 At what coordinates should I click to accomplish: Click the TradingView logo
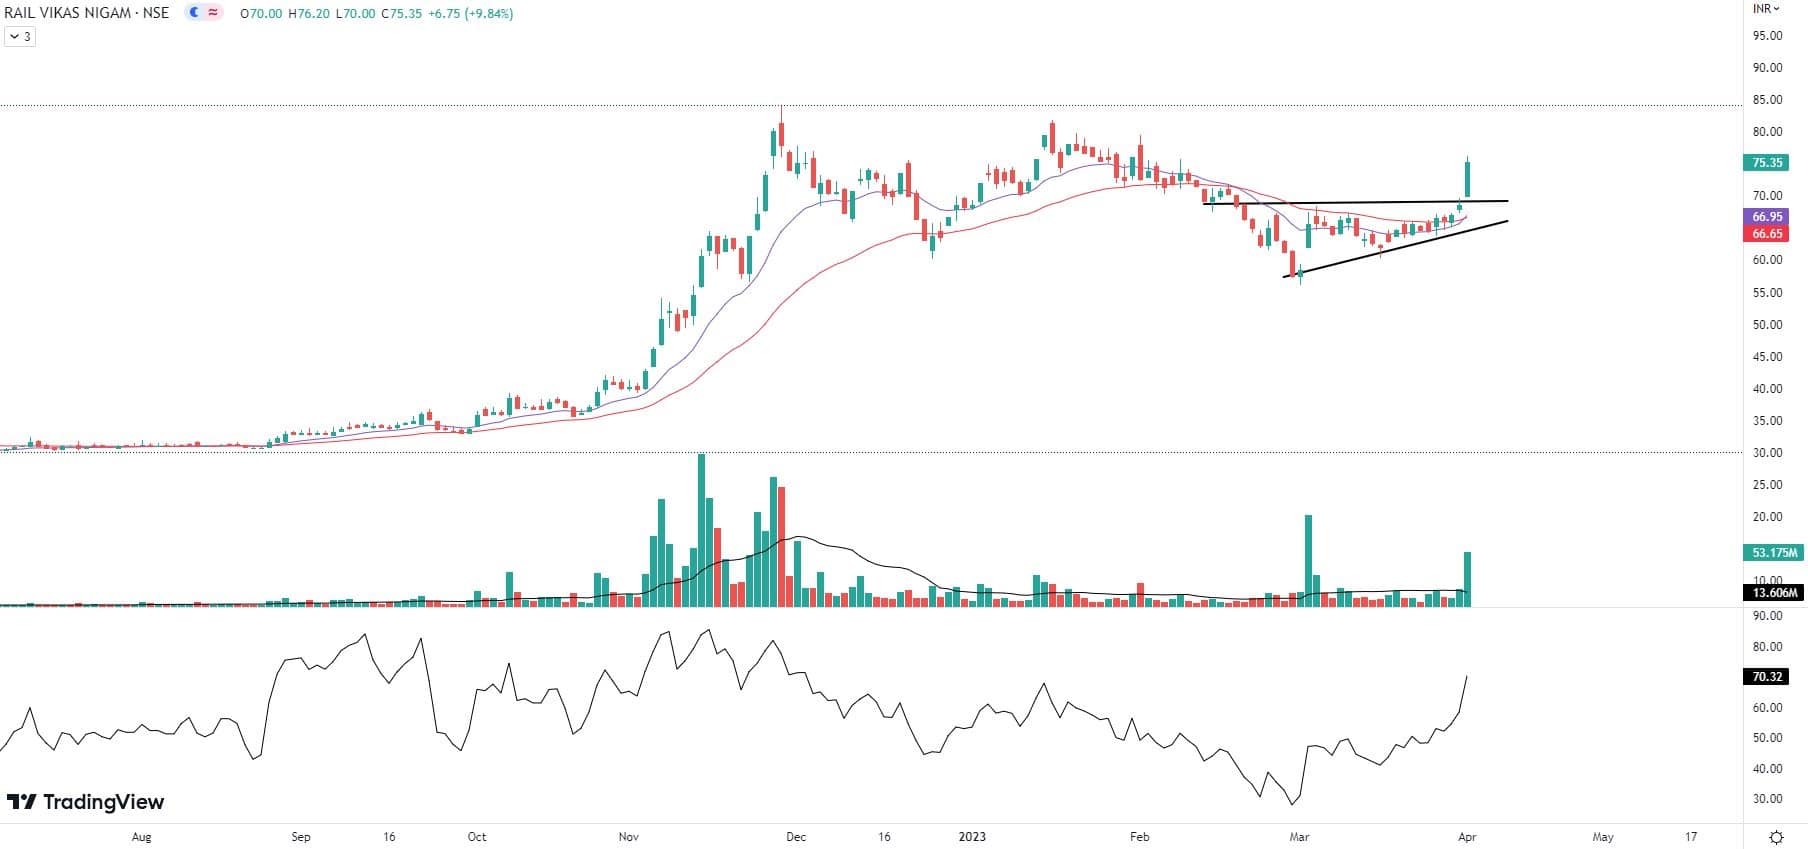(x=86, y=802)
